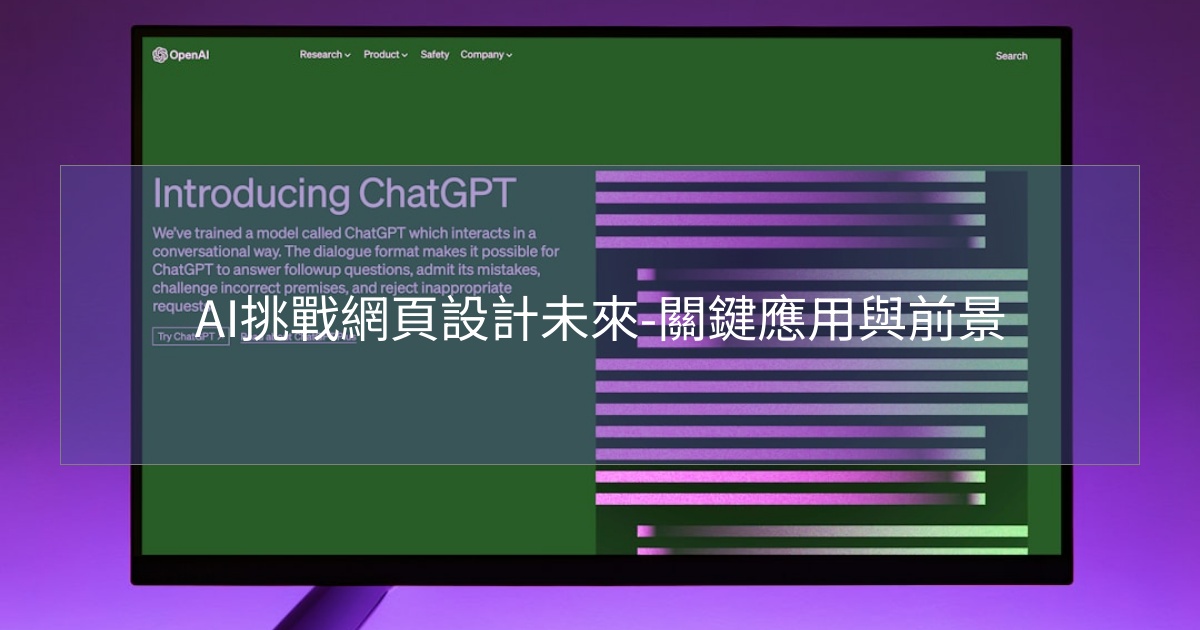Image resolution: width=1200 pixels, height=630 pixels.
Task: Click the Search link
Action: [x=1011, y=56]
